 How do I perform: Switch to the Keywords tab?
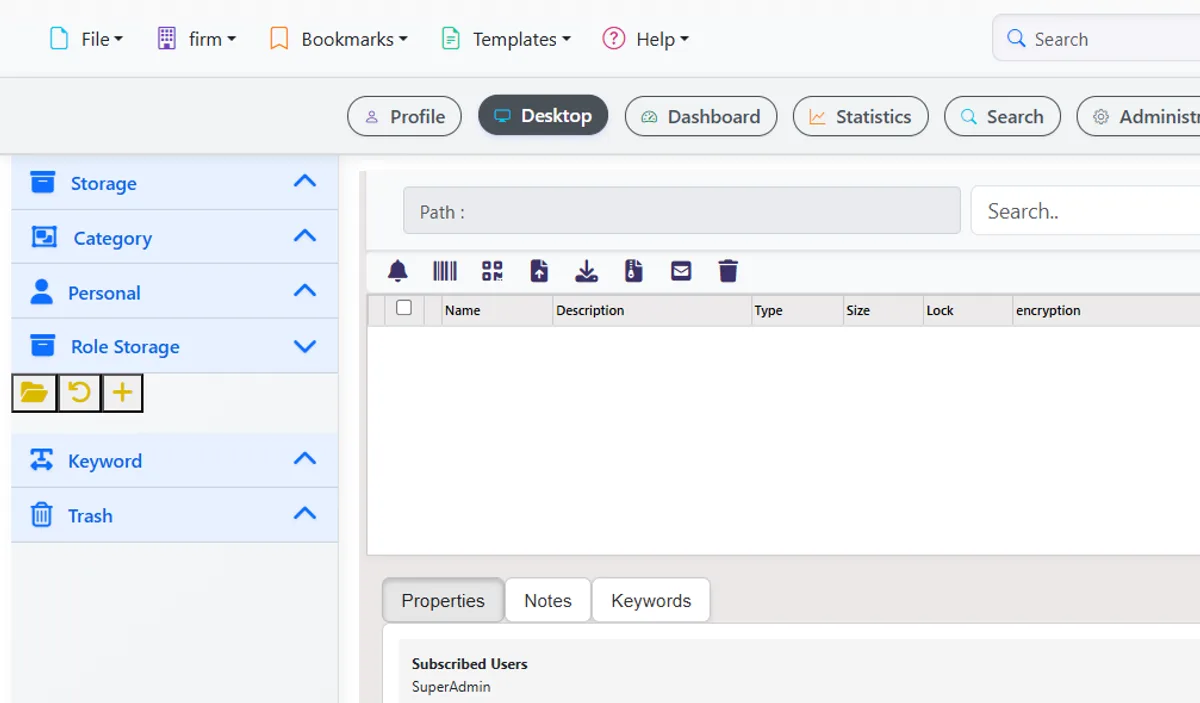[651, 600]
